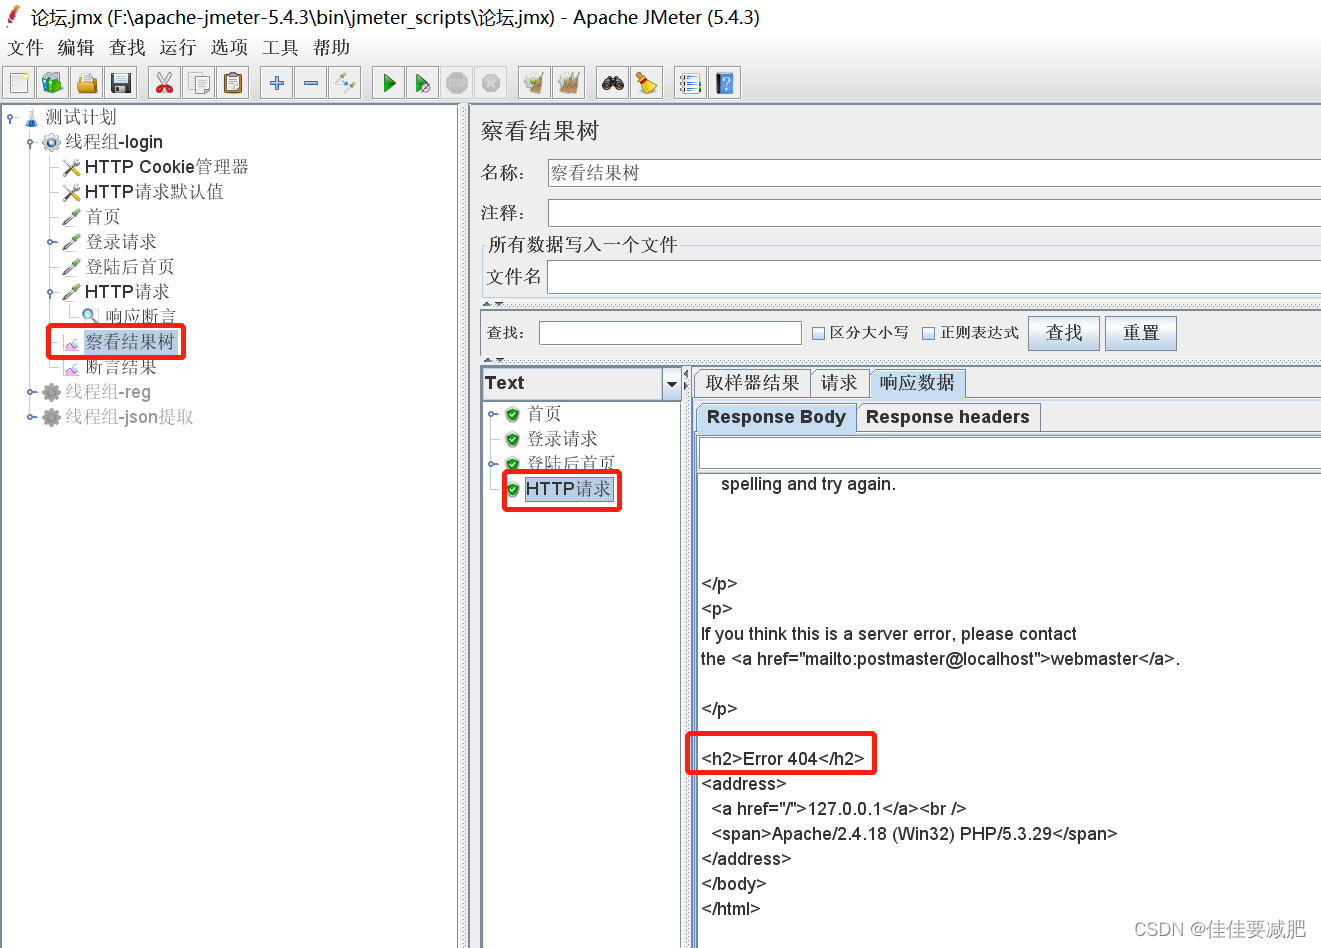Open the Text renderer dropdown
Screen dimensions: 1321x948
670,384
